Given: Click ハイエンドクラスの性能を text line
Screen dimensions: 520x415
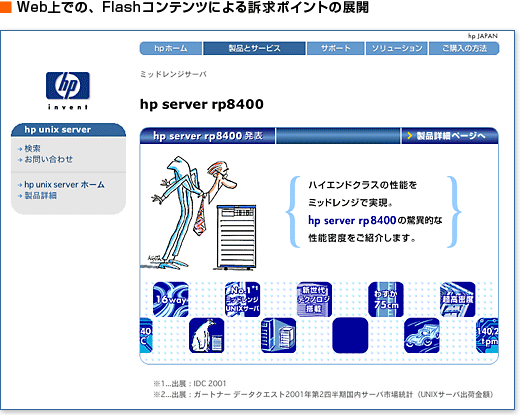Looking at the screenshot, I should click(x=362, y=185).
